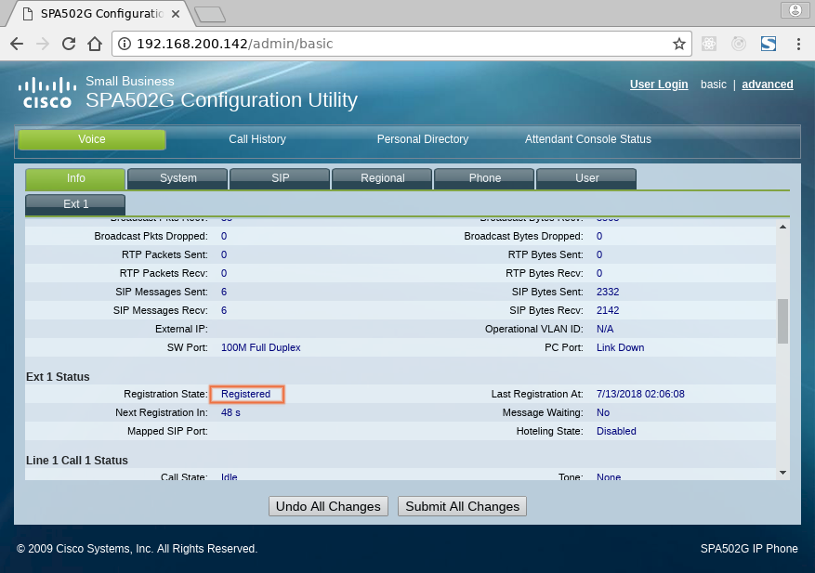Select SIP Bytes Sent value 2332

point(608,292)
